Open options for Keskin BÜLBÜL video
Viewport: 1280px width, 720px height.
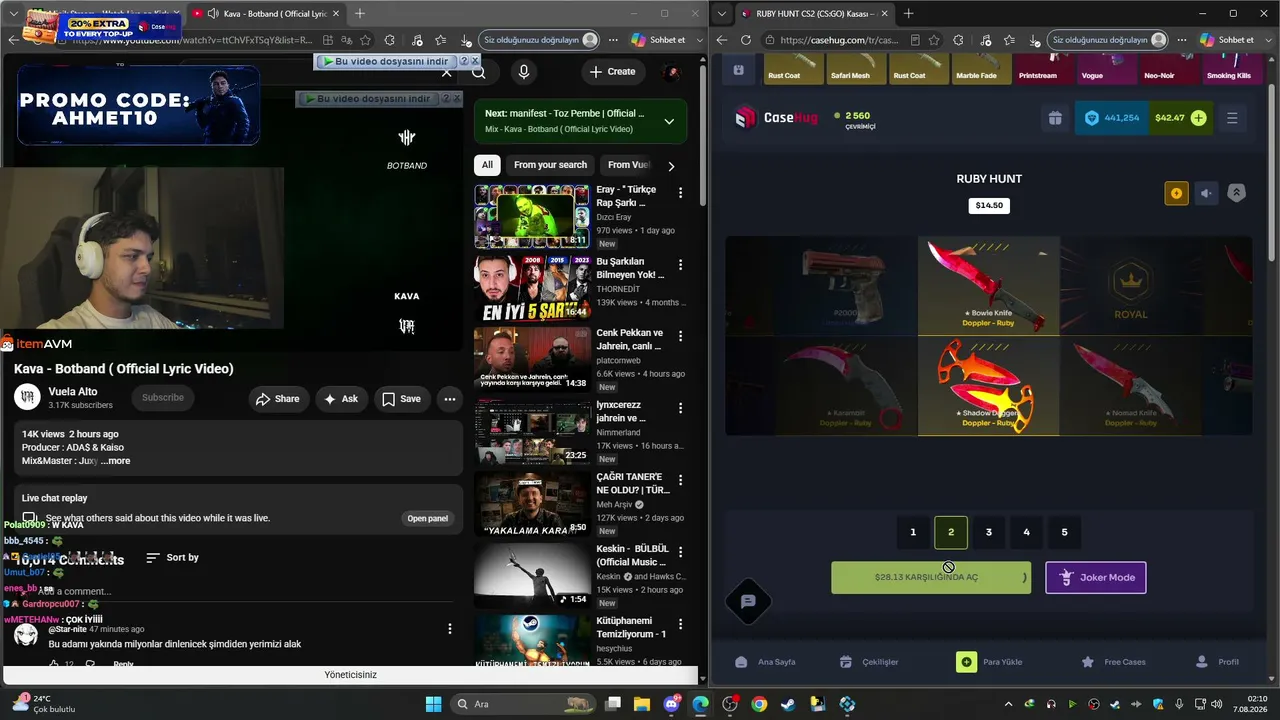click(681, 551)
